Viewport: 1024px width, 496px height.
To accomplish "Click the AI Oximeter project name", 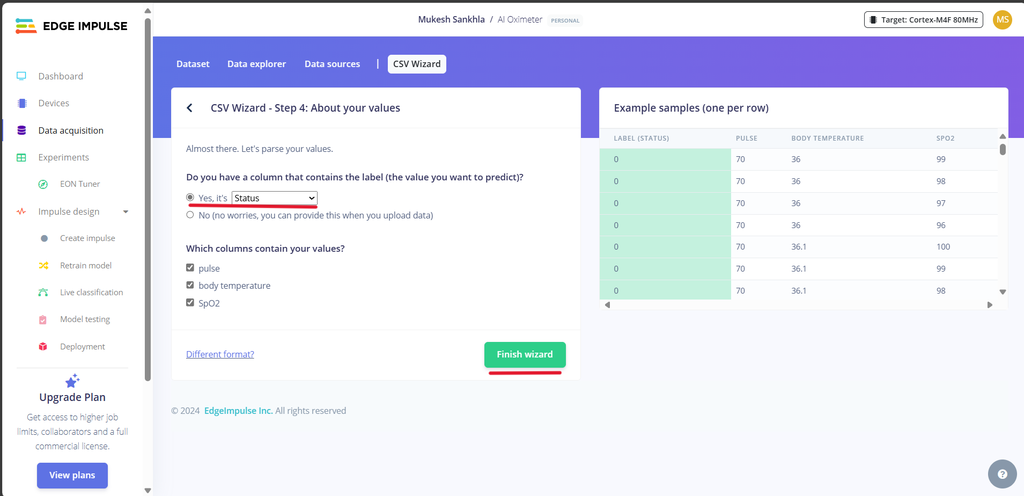I will 520,20.
